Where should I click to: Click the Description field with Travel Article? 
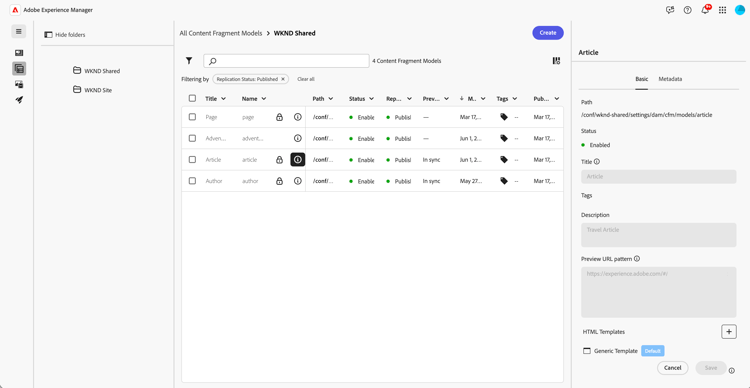(x=659, y=235)
